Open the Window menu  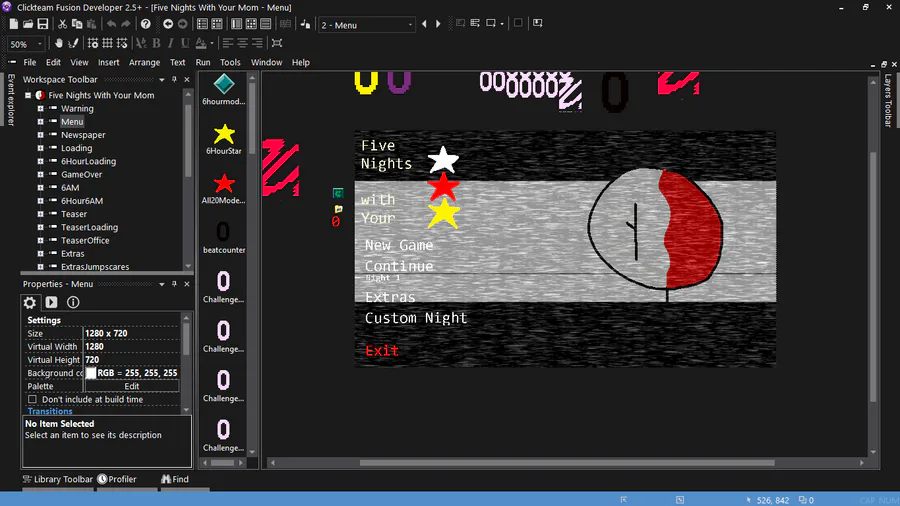tap(266, 62)
